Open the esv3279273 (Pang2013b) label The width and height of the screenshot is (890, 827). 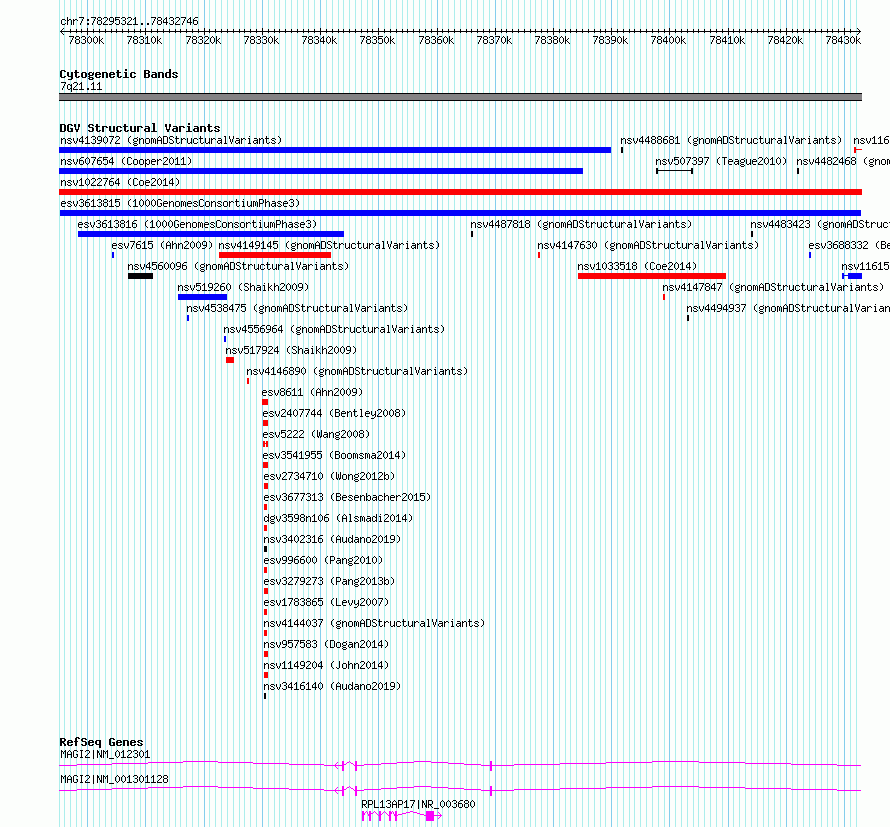[x=329, y=581]
